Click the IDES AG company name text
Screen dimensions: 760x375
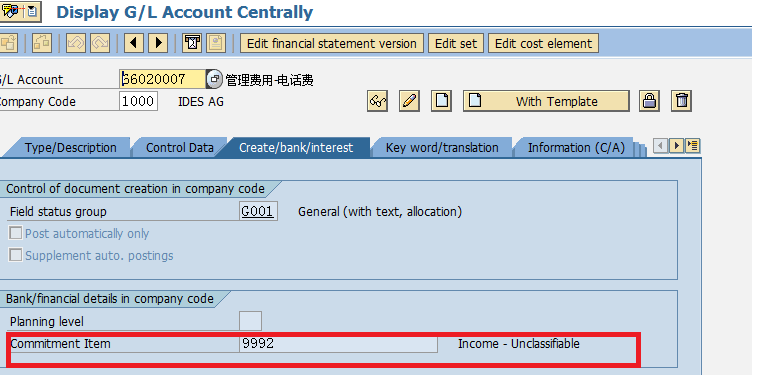[201, 102]
